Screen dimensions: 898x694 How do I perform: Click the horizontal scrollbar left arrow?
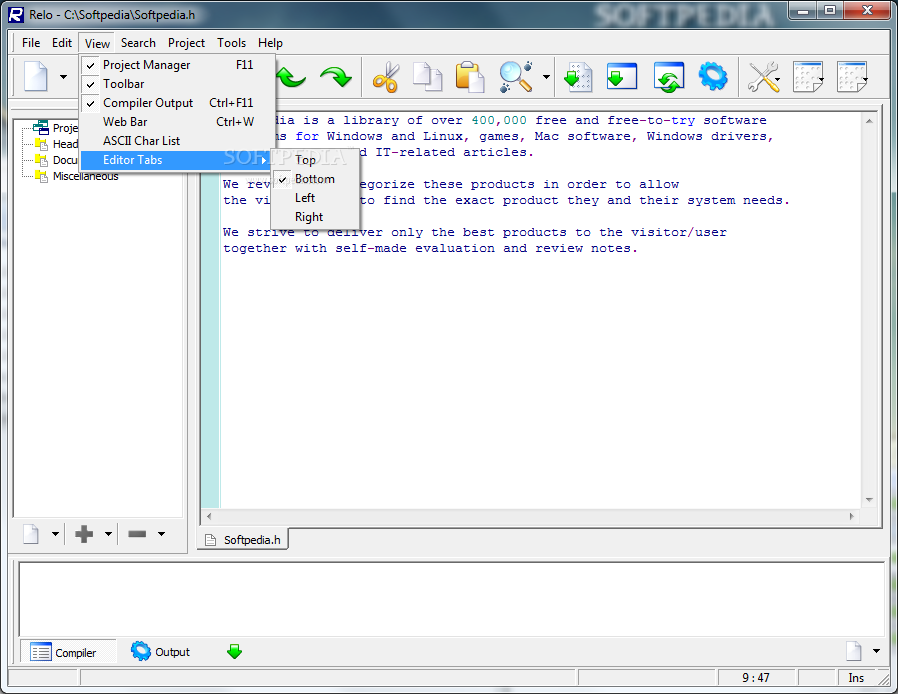[x=210, y=516]
